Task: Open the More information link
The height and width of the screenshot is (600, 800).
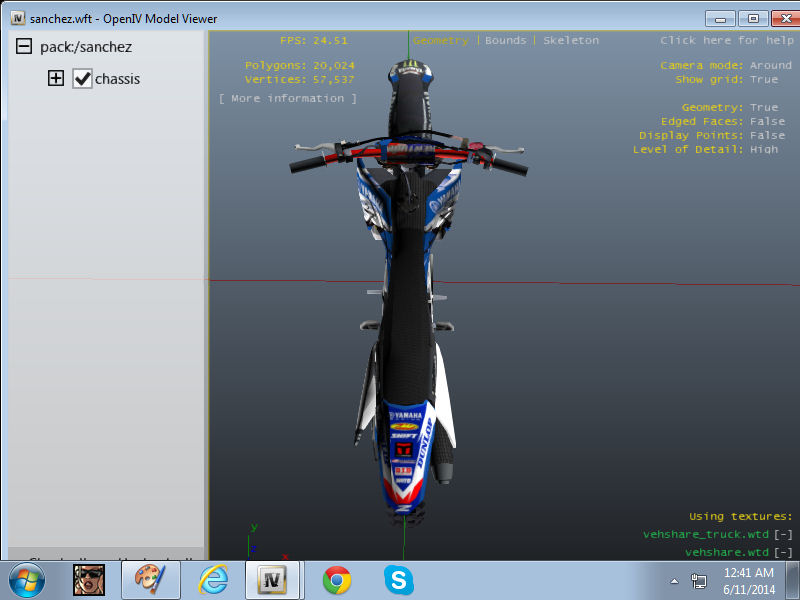Action: click(288, 98)
